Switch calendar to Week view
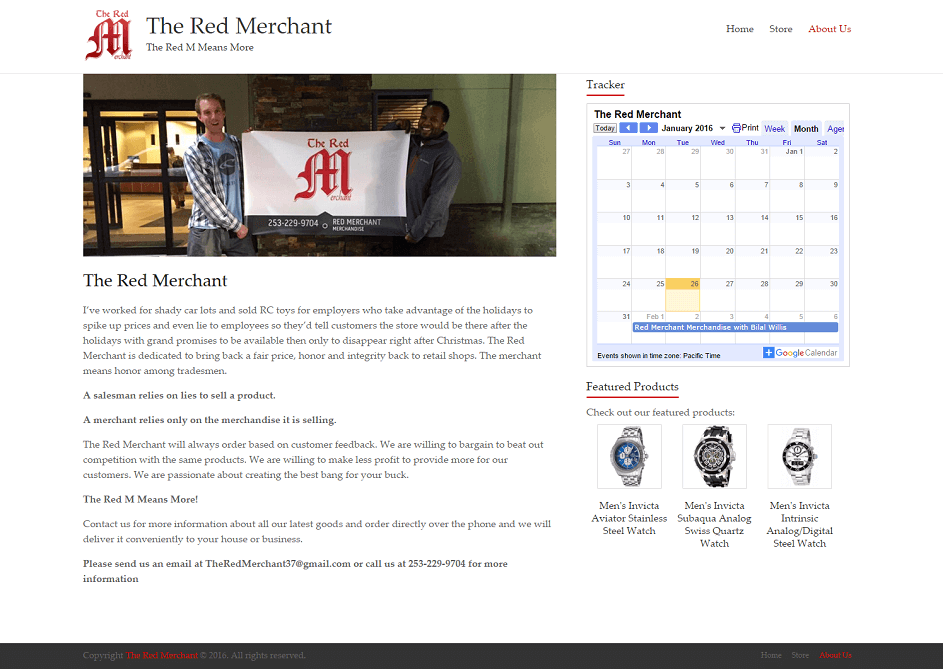Viewport: 943px width, 669px height. pyautogui.click(x=775, y=129)
